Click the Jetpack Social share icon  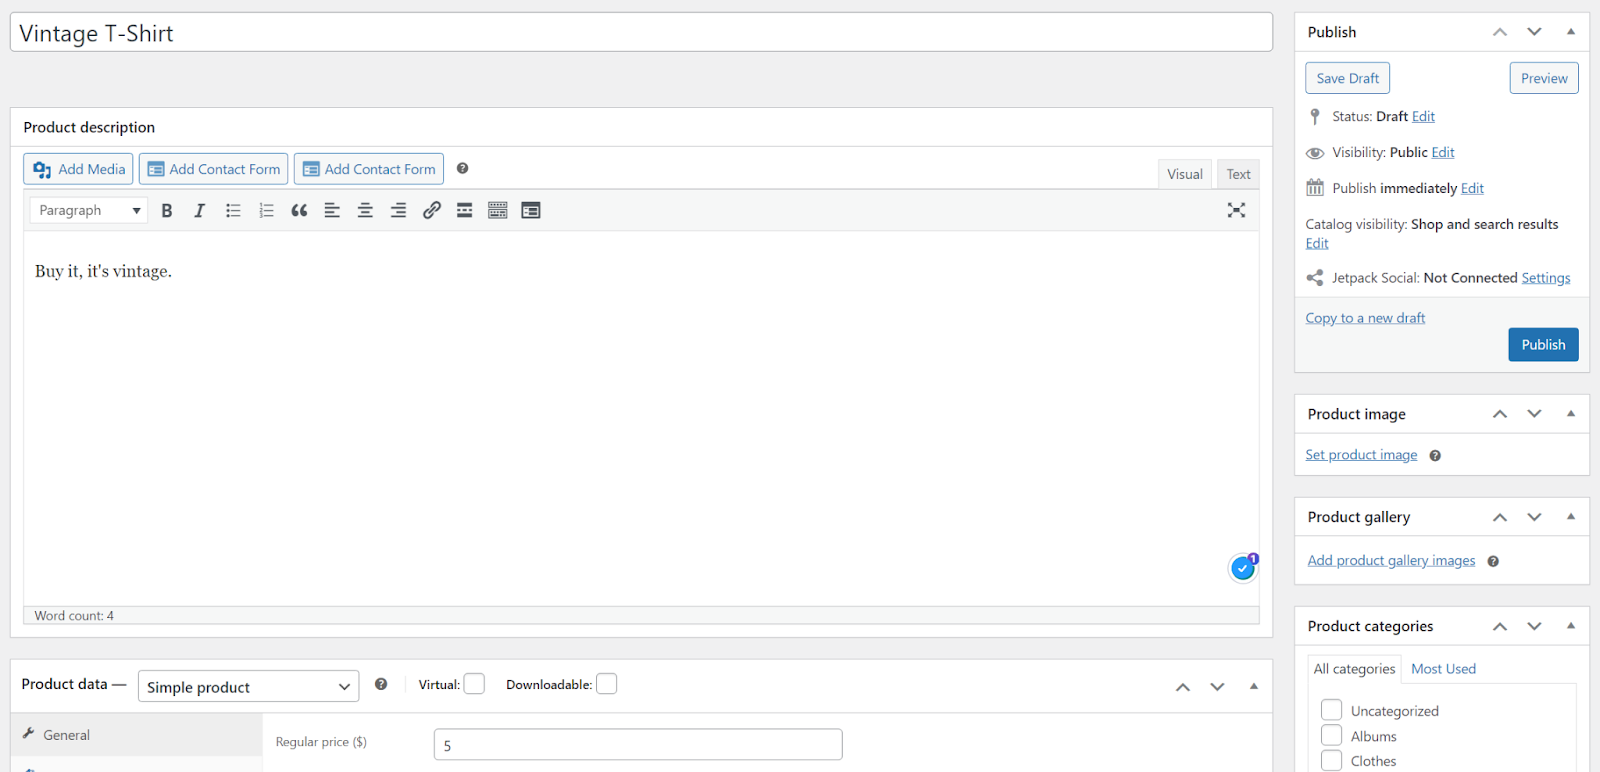1315,278
